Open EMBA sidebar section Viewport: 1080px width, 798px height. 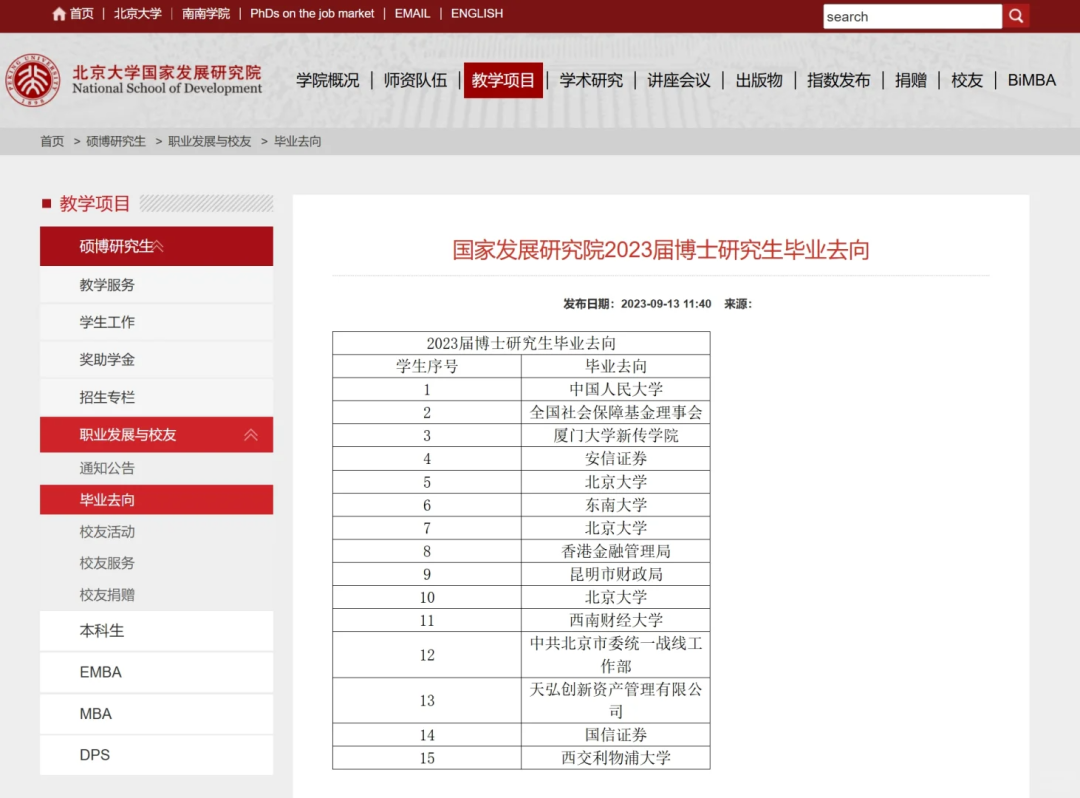coord(156,672)
